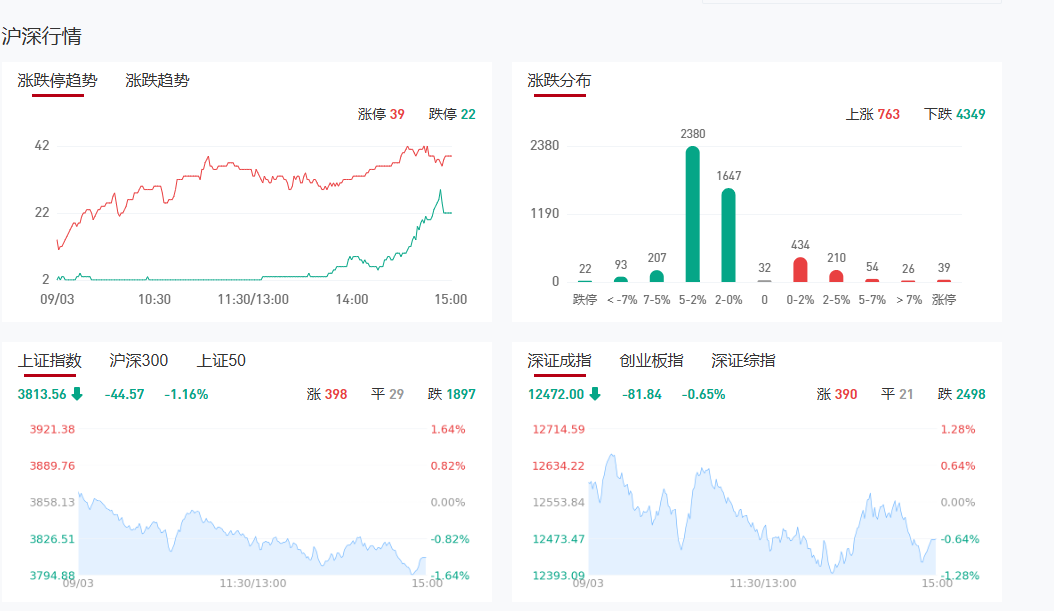Click the 涨跌分布 panel heading
Screen dimensions: 1054x611
[559, 81]
